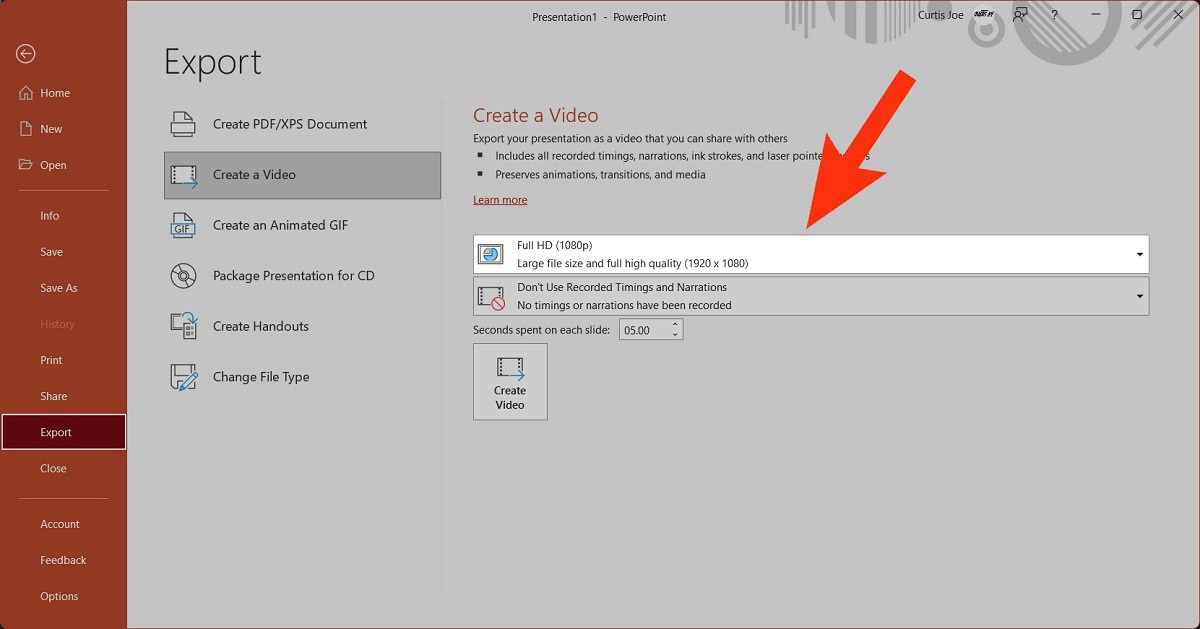
Task: Click the Create an Animated GIF icon
Action: coord(183,225)
